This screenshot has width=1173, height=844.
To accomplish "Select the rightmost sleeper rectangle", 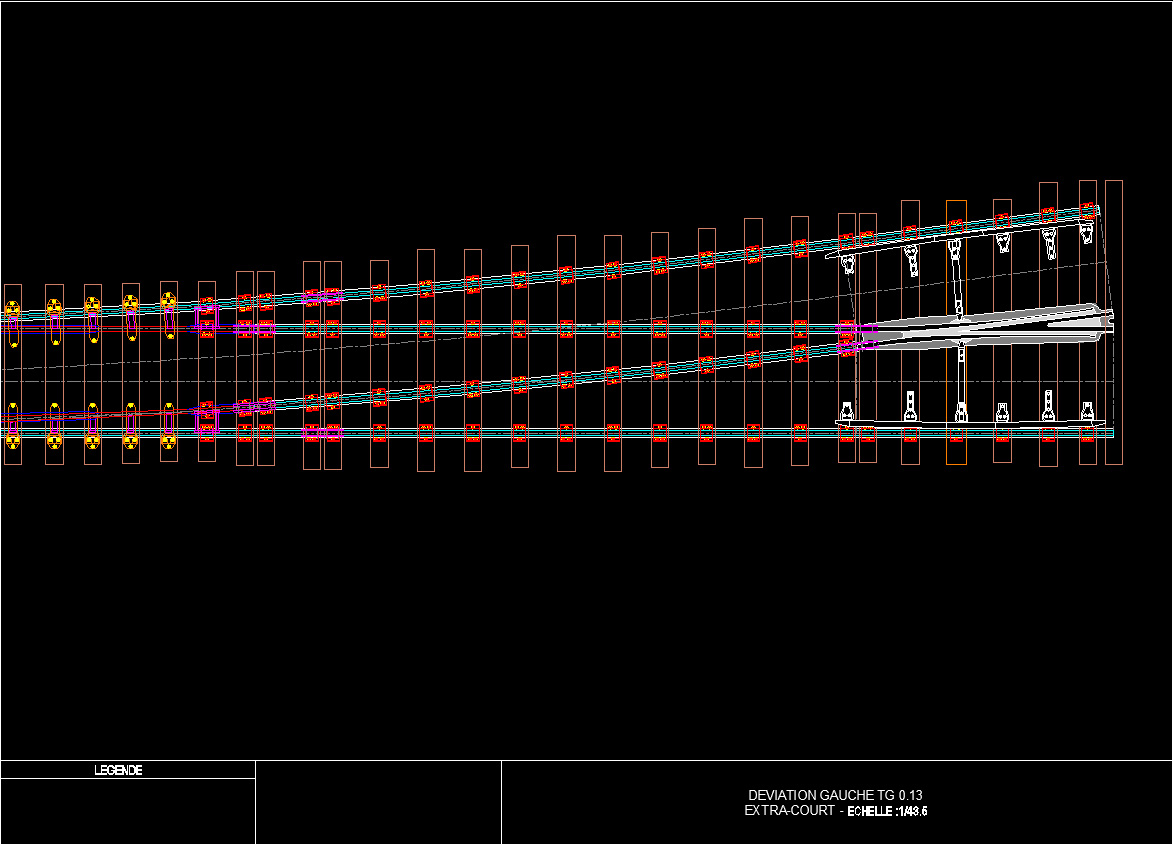I will pos(1114,322).
